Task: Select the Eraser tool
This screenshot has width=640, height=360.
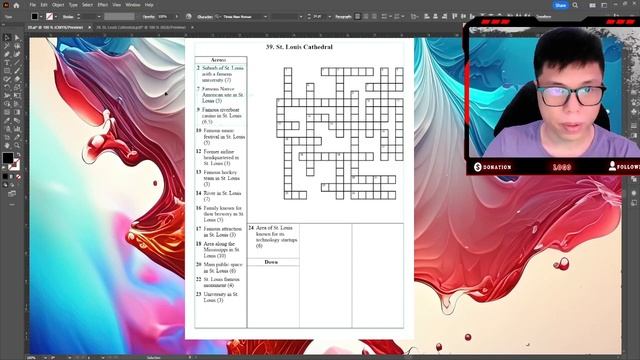Action: tap(17, 79)
